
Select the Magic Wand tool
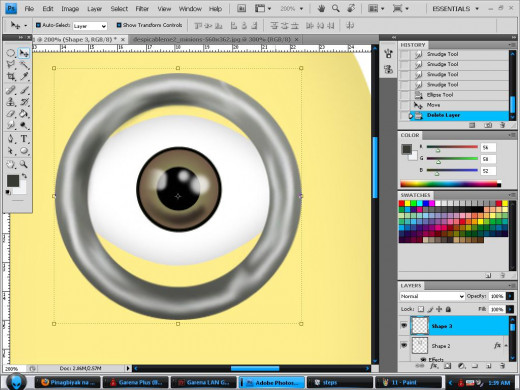point(24,65)
